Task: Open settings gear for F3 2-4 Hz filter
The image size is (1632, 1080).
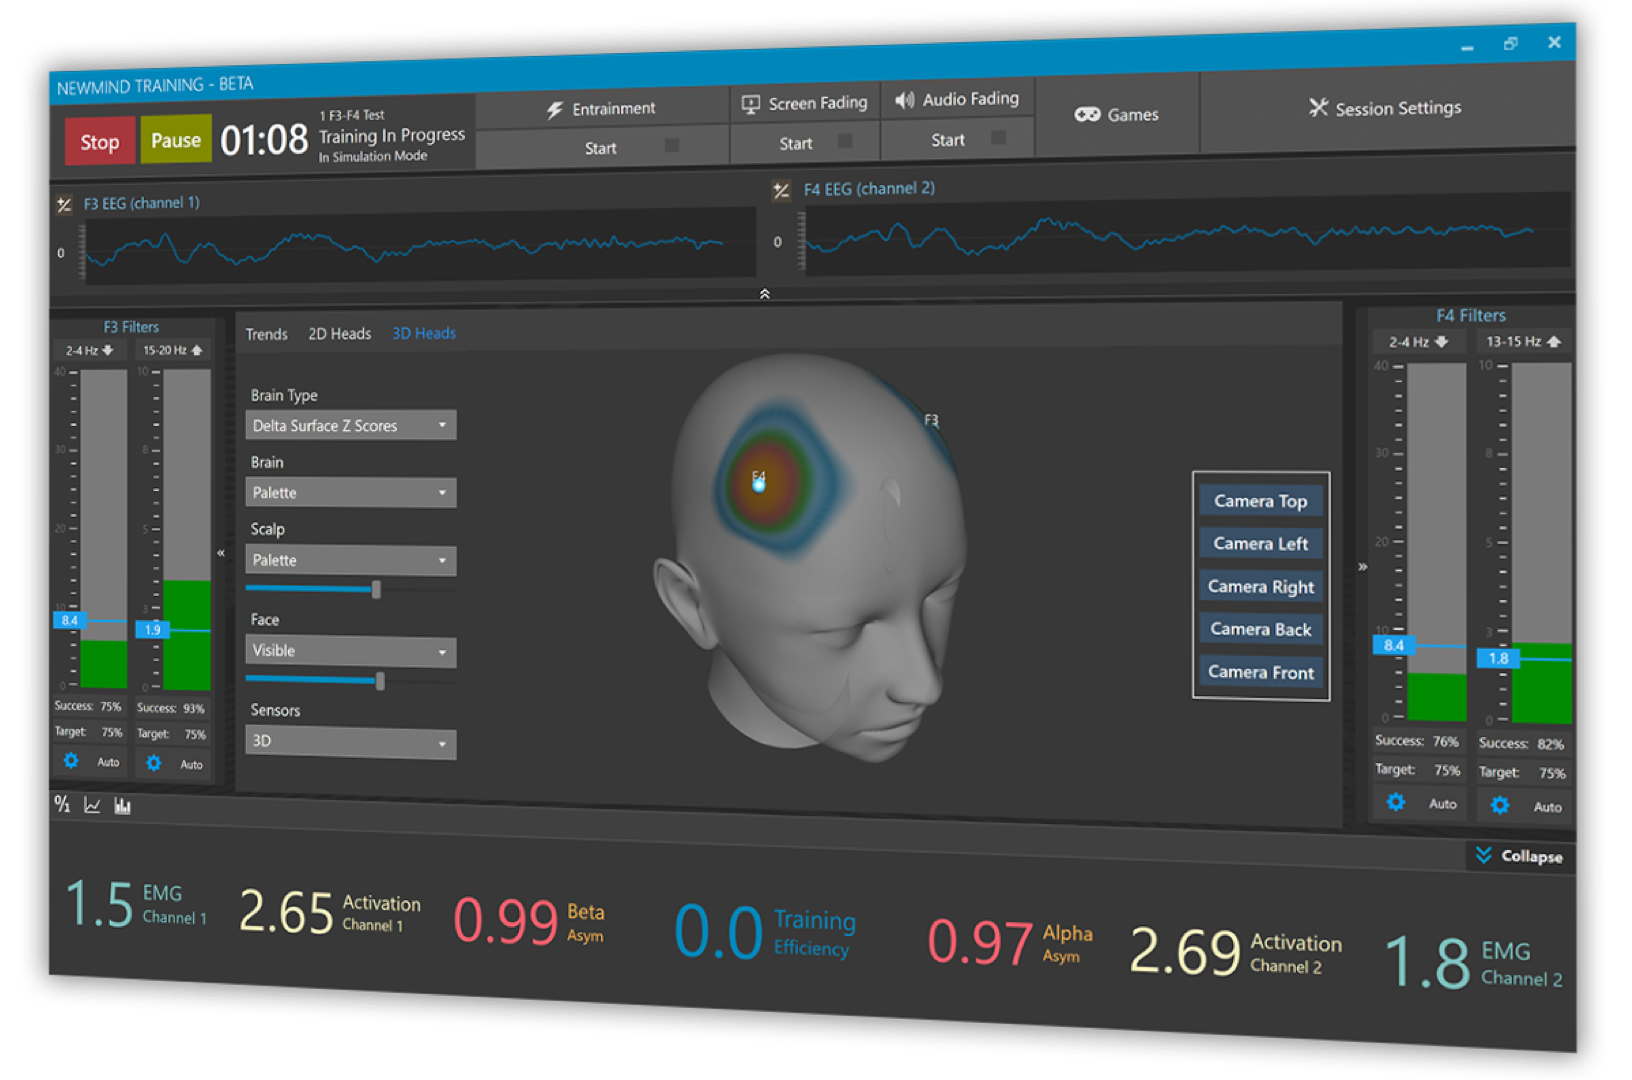Action: pyautogui.click(x=71, y=761)
